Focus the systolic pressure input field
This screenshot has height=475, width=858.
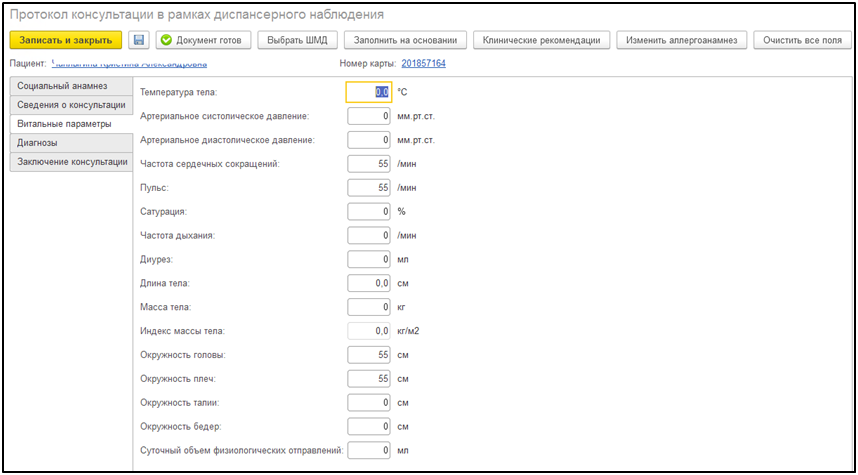[x=369, y=116]
